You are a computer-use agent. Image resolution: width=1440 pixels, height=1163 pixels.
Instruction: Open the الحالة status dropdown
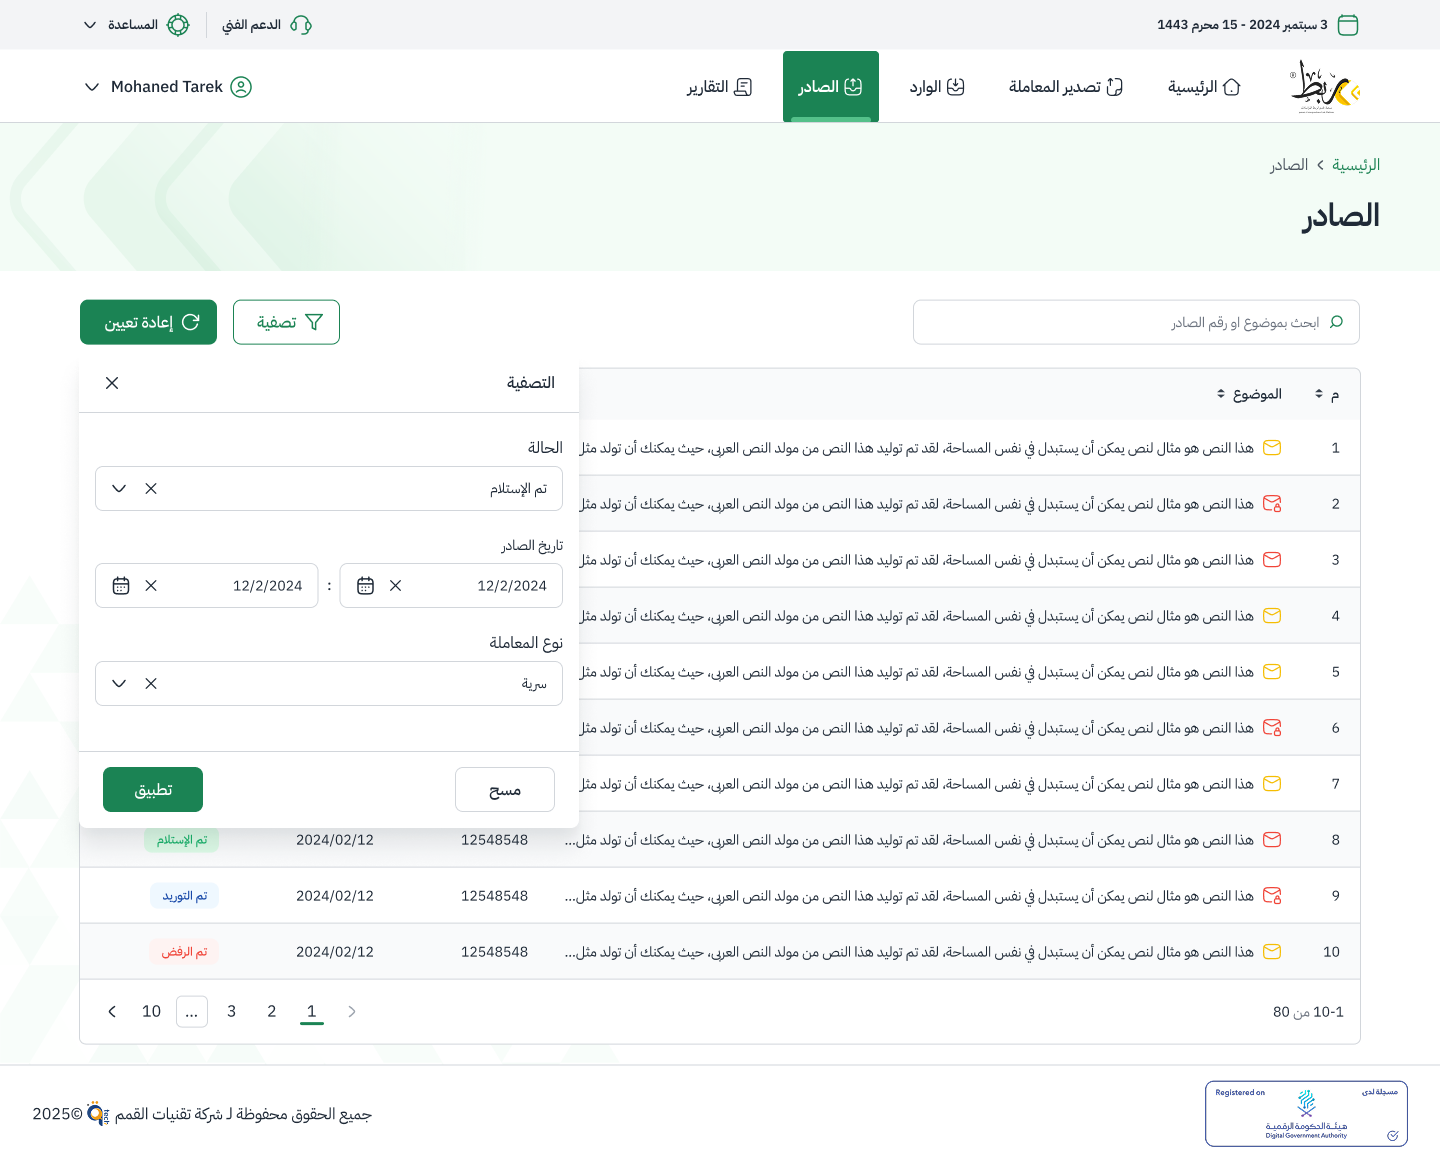click(119, 488)
